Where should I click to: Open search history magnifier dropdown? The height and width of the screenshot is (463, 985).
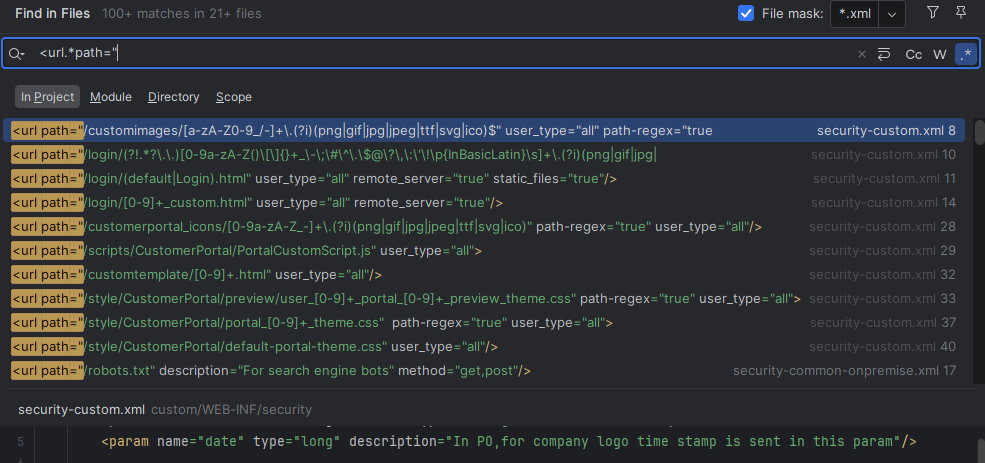point(16,55)
